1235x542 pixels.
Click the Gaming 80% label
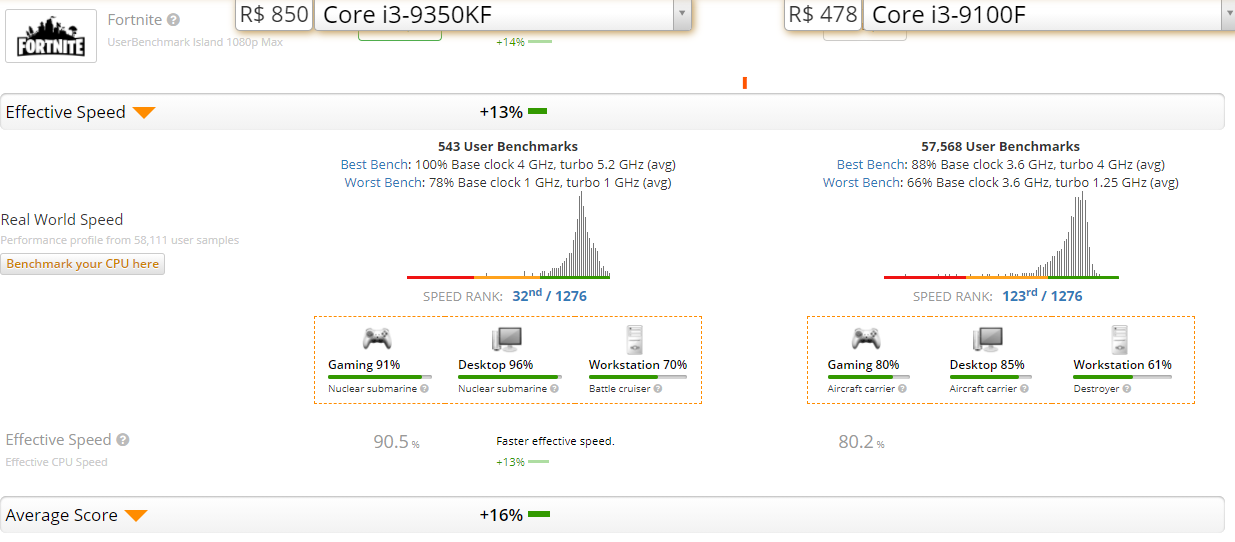(x=863, y=365)
